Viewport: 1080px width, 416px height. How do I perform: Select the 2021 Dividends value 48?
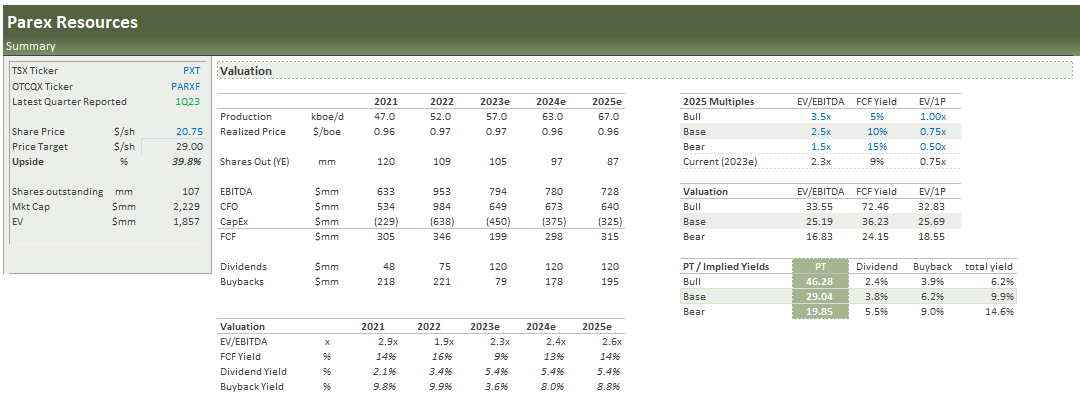tap(390, 267)
